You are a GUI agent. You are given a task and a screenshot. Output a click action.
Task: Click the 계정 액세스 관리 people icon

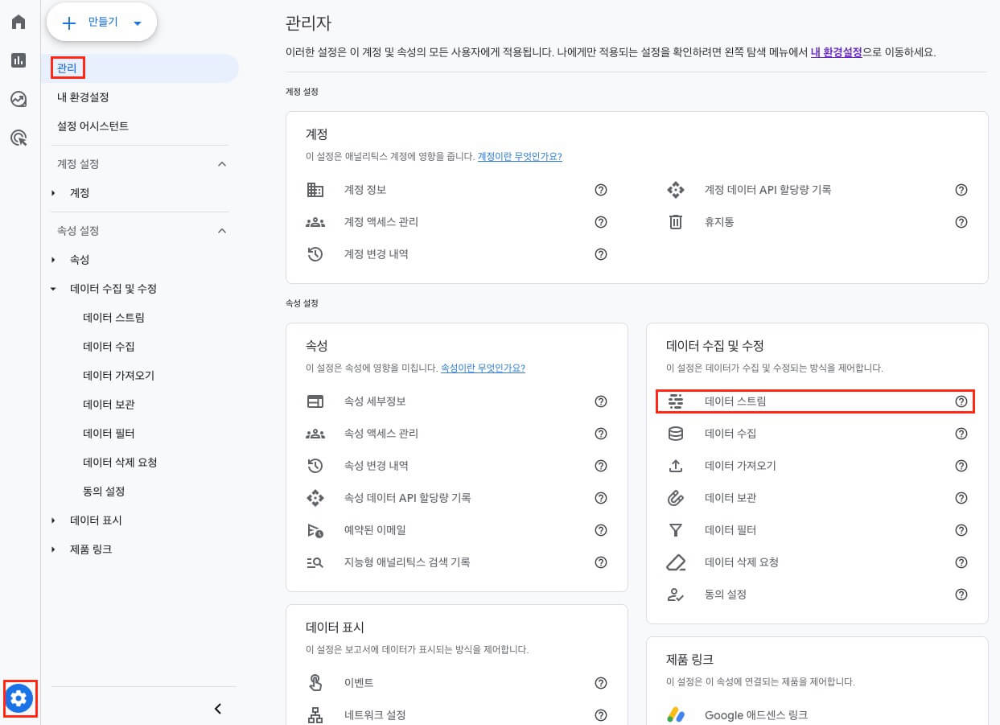pyautogui.click(x=316, y=222)
